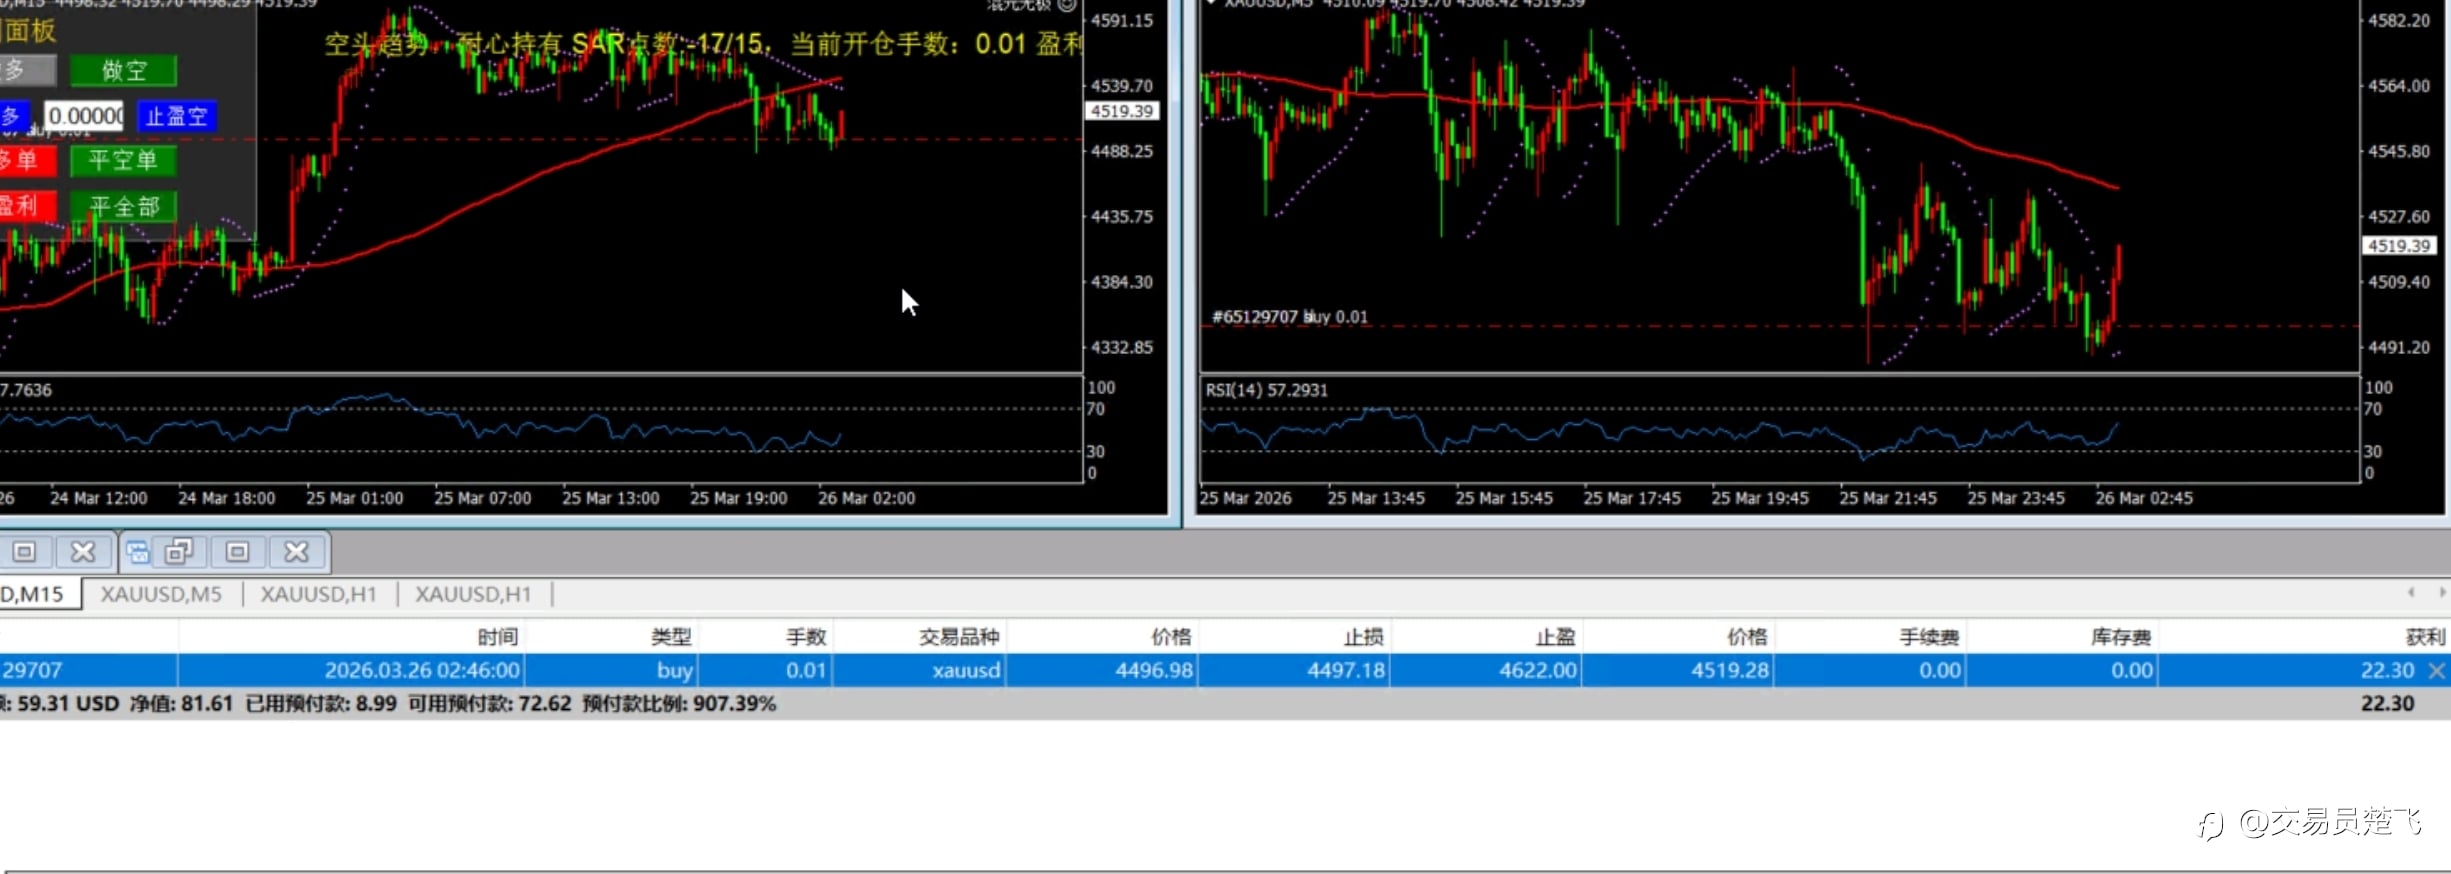Click the red 盈利 button

click(27, 206)
